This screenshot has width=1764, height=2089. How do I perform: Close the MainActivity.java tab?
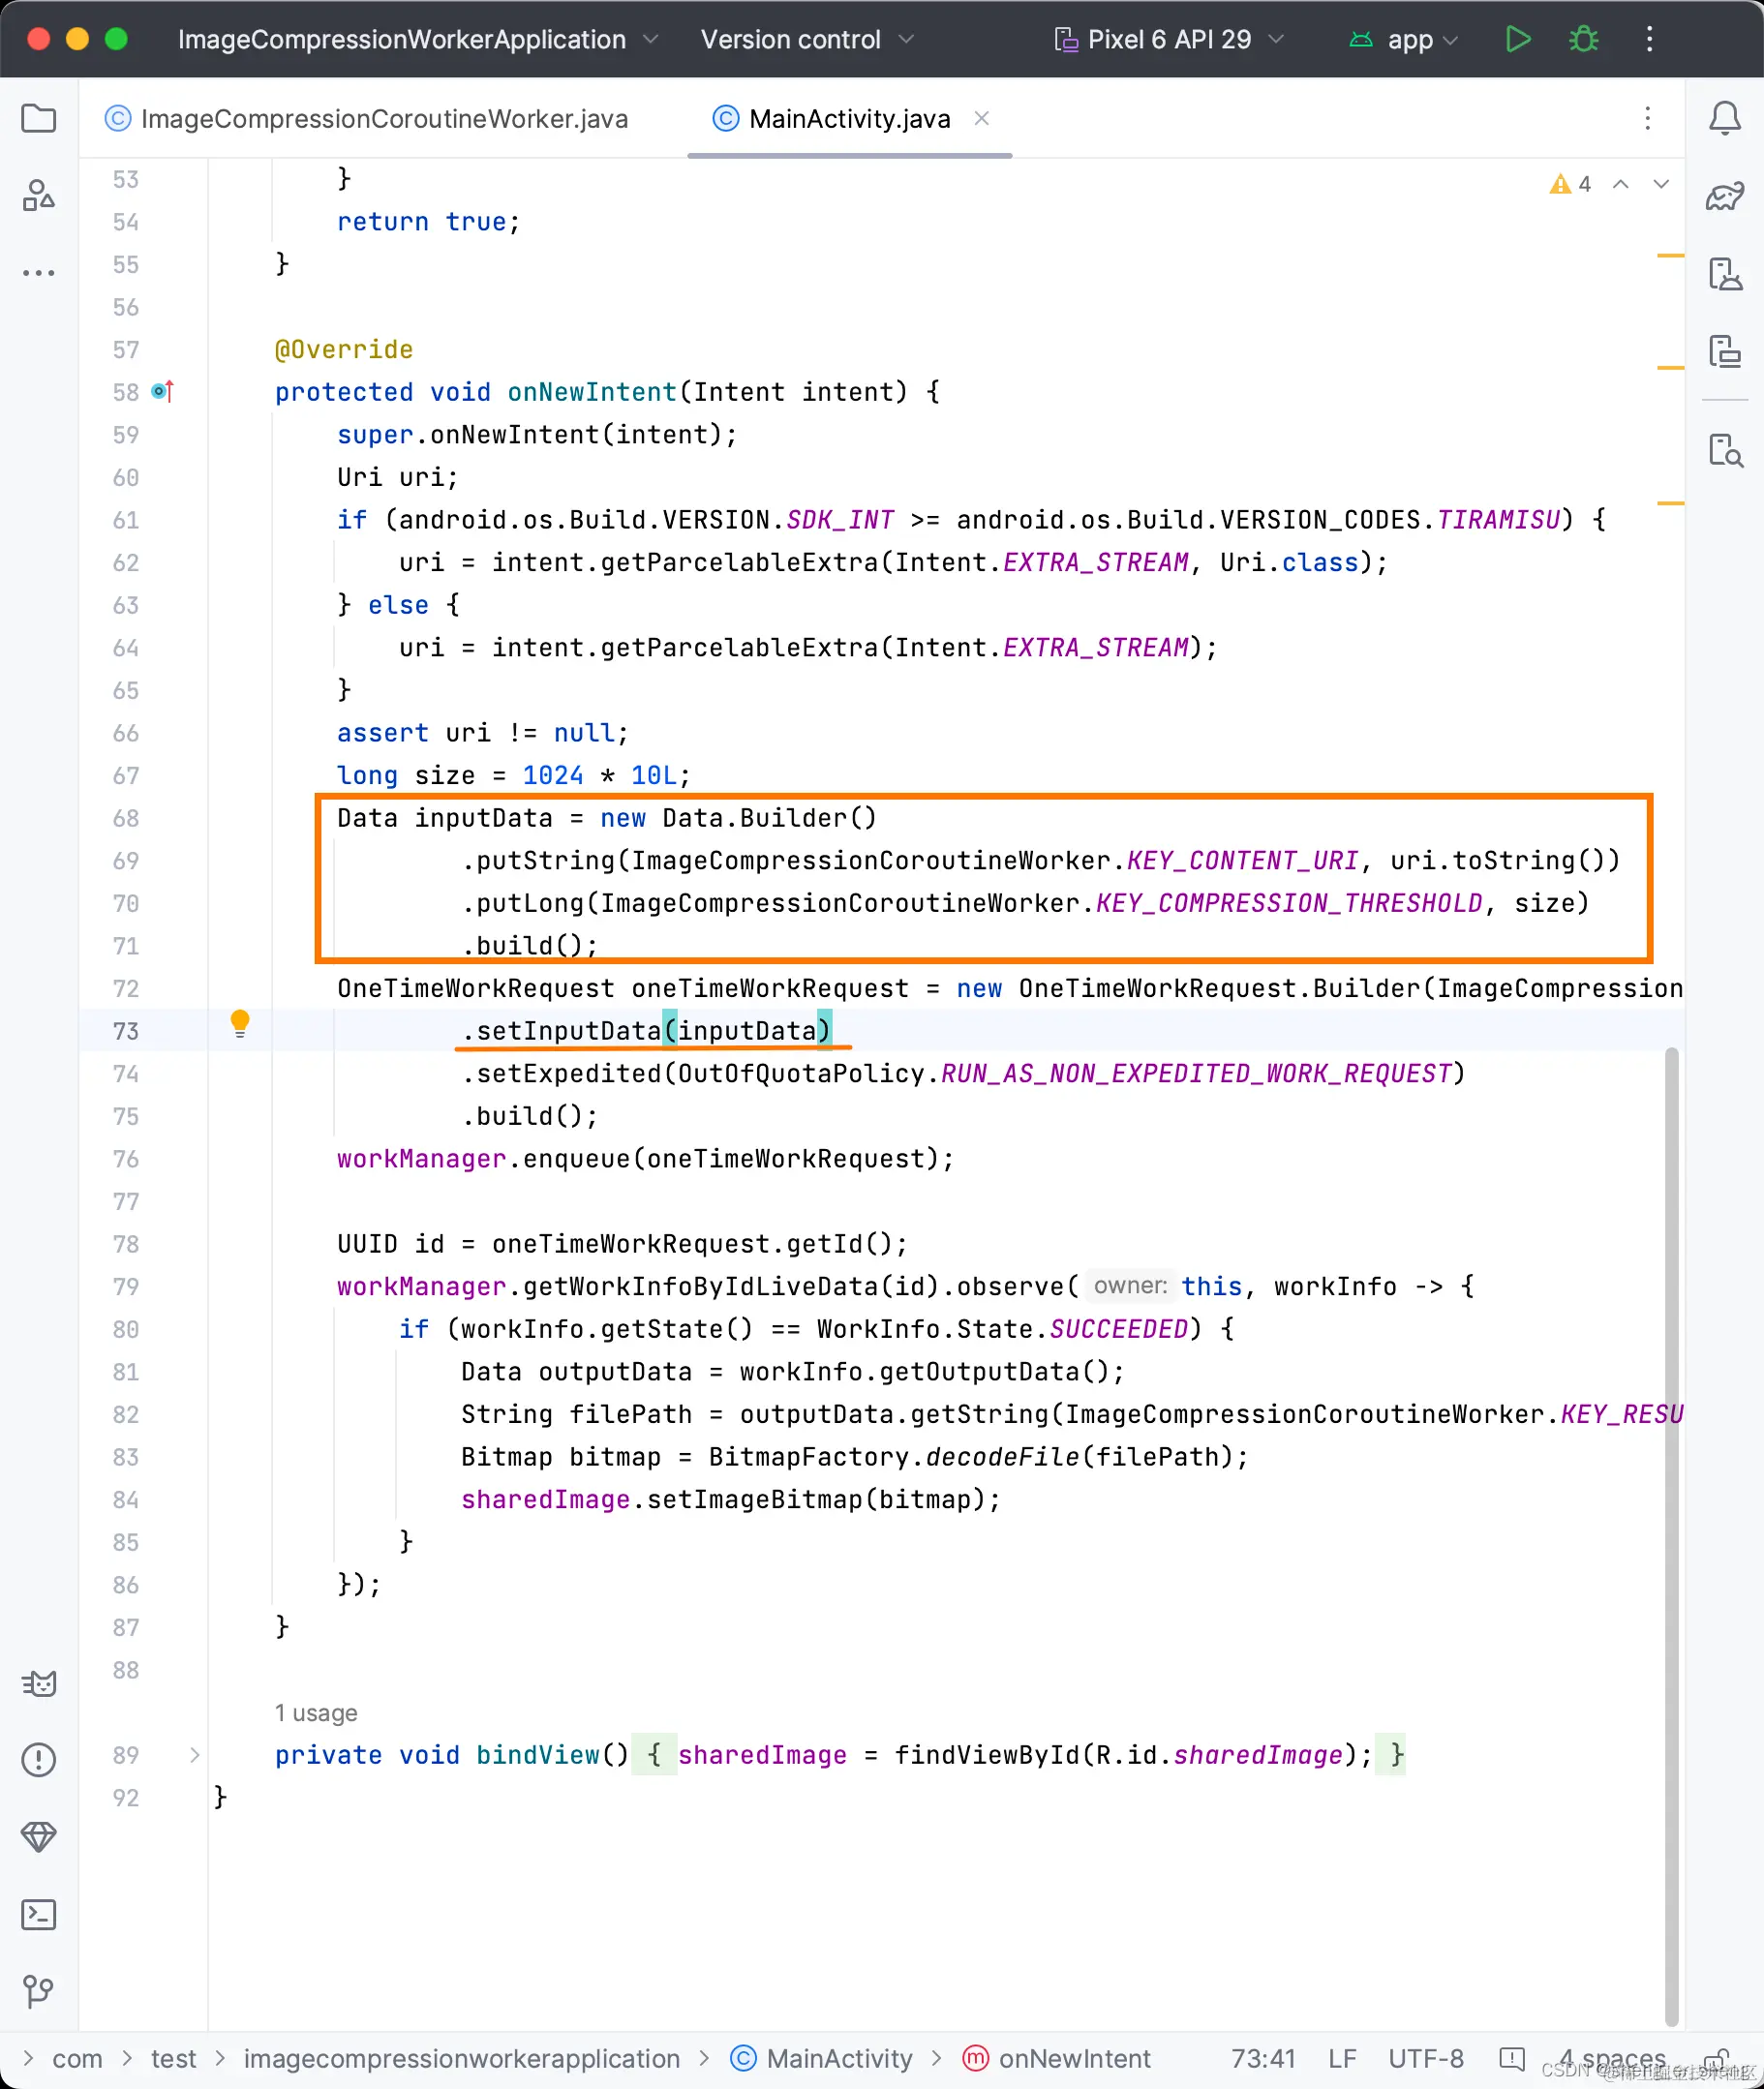click(982, 118)
